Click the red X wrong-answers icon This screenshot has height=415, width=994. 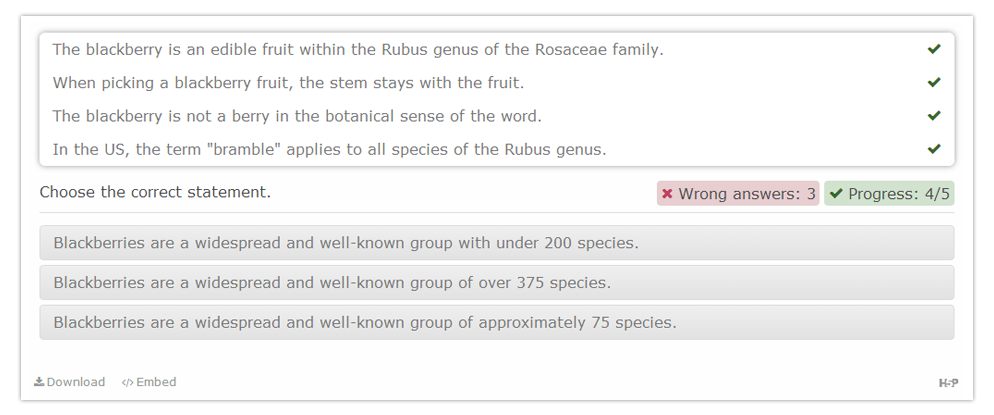coord(667,193)
